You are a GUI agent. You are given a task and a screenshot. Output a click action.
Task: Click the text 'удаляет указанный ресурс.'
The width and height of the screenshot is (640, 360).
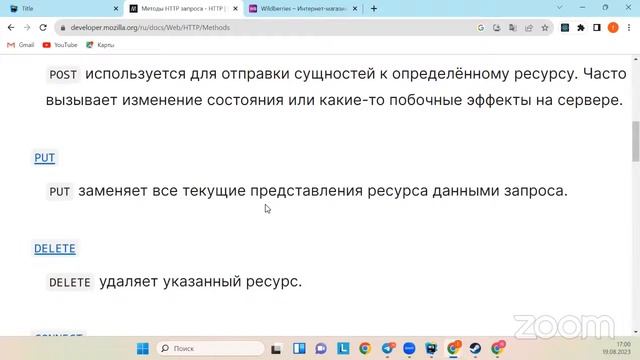pyautogui.click(x=200, y=282)
